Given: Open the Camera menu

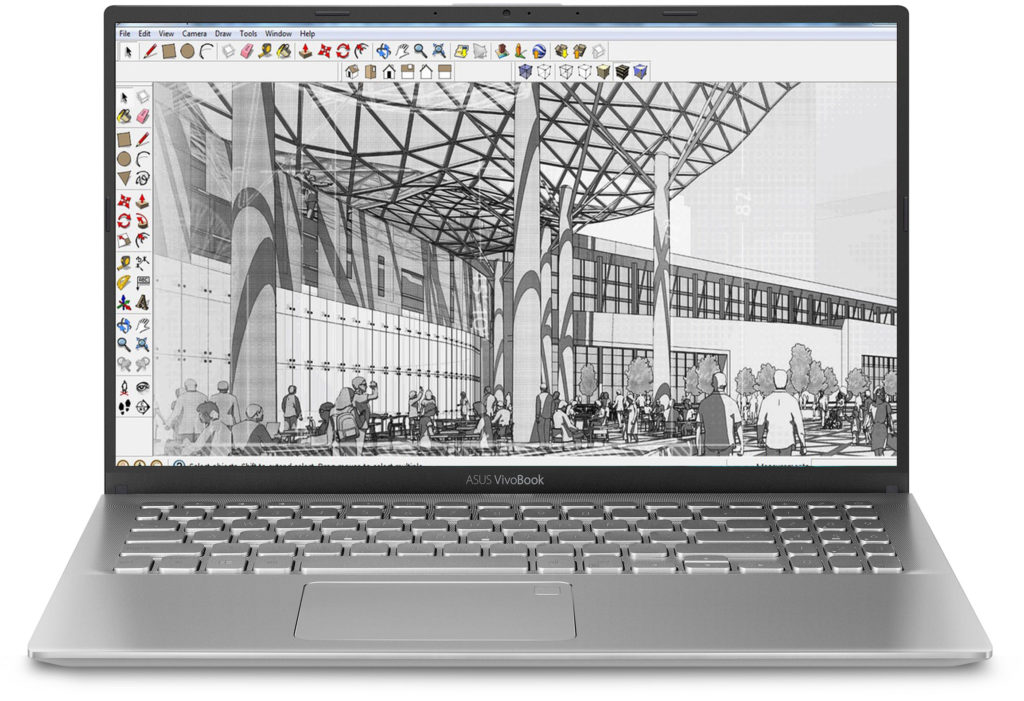Looking at the screenshot, I should 196,32.
